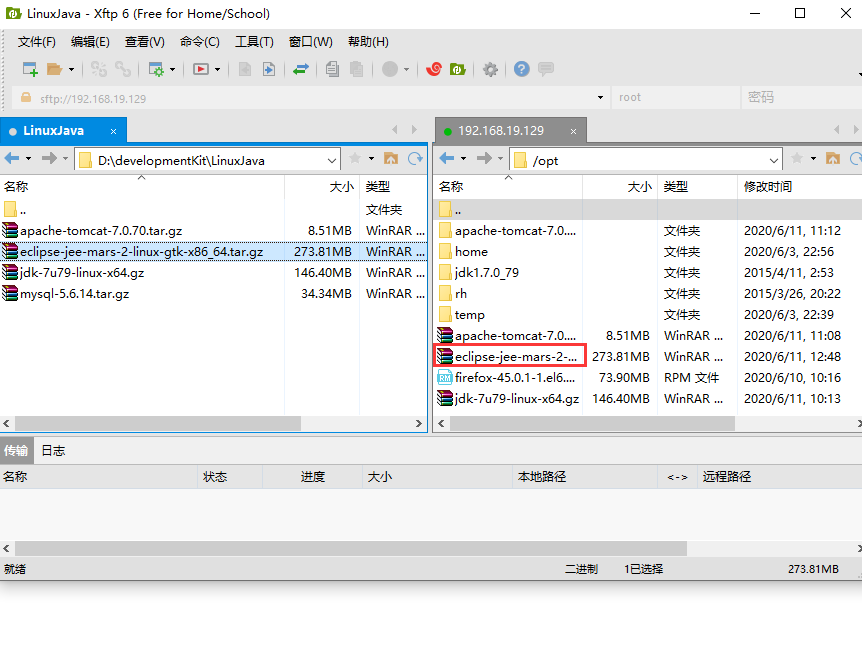Go back in remote /opt pane
862x650 pixels.
pyautogui.click(x=447, y=159)
